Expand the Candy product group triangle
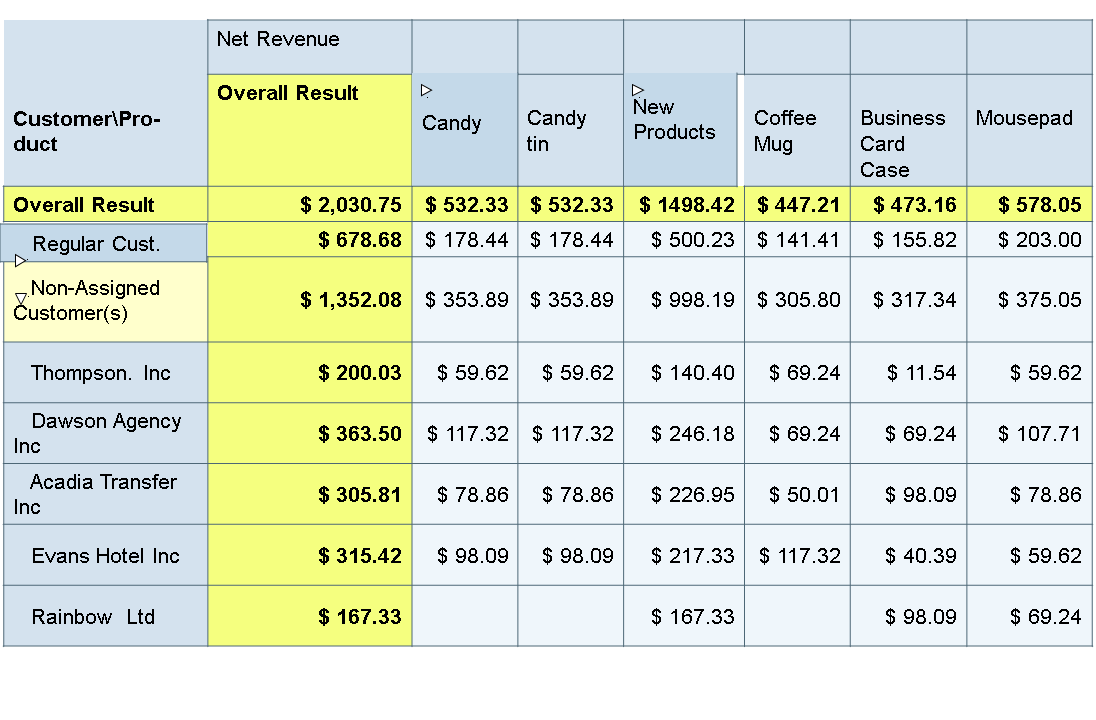The width and height of the screenshot is (1096, 720). click(x=427, y=91)
